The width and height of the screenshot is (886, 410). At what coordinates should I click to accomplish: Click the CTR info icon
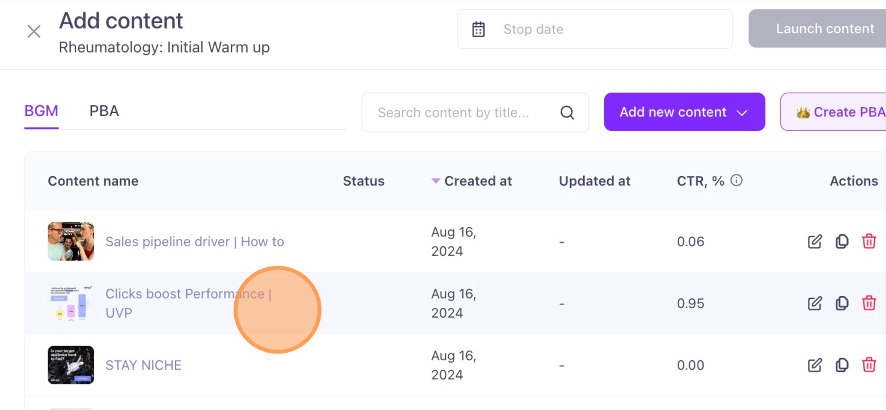point(736,181)
